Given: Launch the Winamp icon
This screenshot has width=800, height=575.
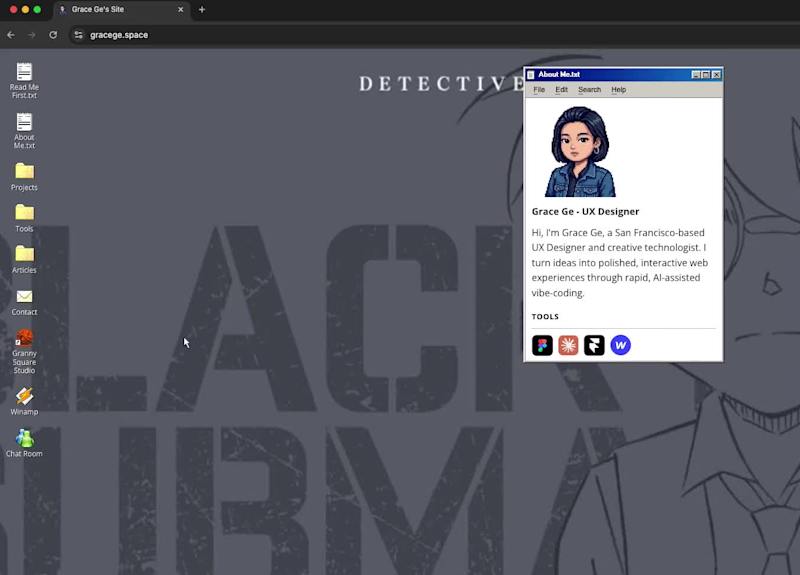Looking at the screenshot, I should pos(24,401).
